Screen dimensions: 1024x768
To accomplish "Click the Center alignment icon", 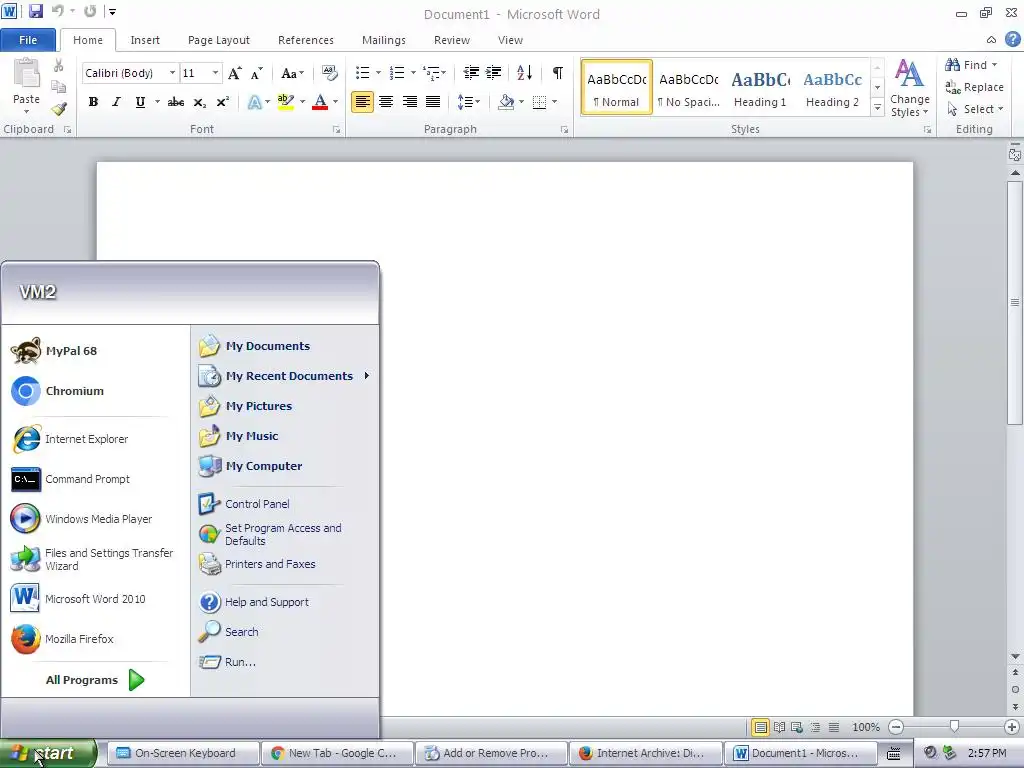I will (x=386, y=102).
